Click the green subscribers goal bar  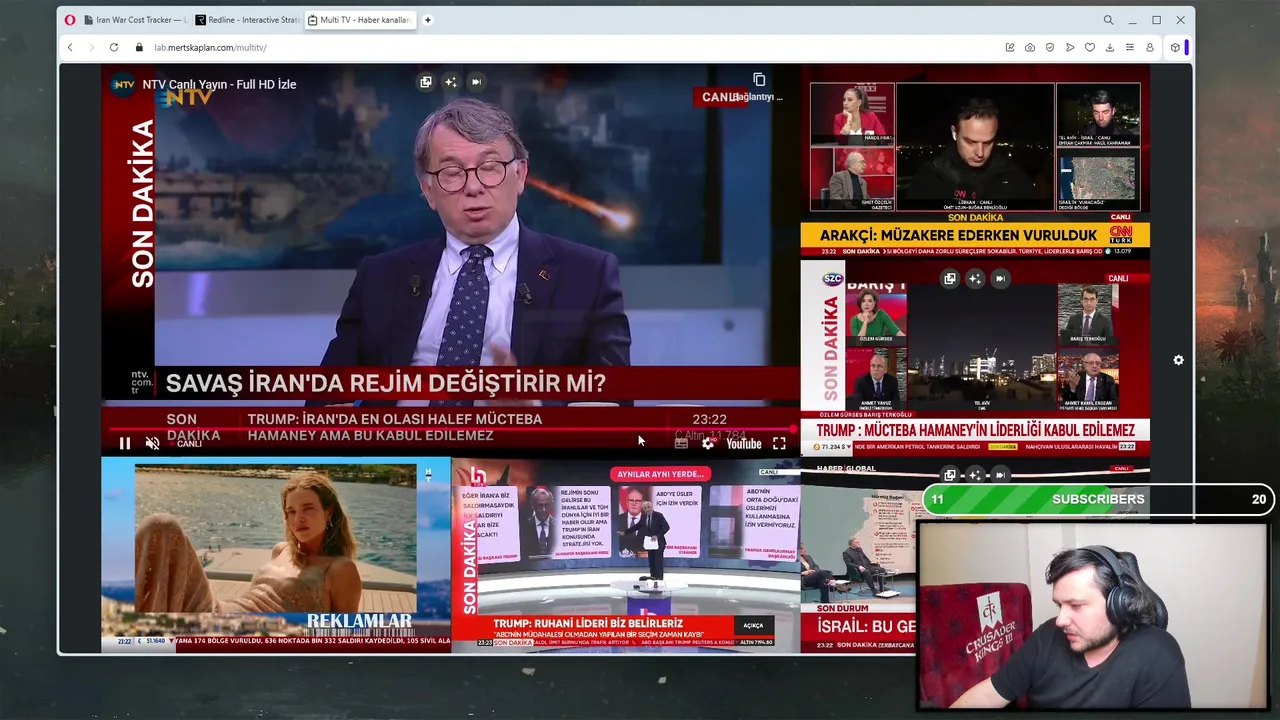(1097, 499)
